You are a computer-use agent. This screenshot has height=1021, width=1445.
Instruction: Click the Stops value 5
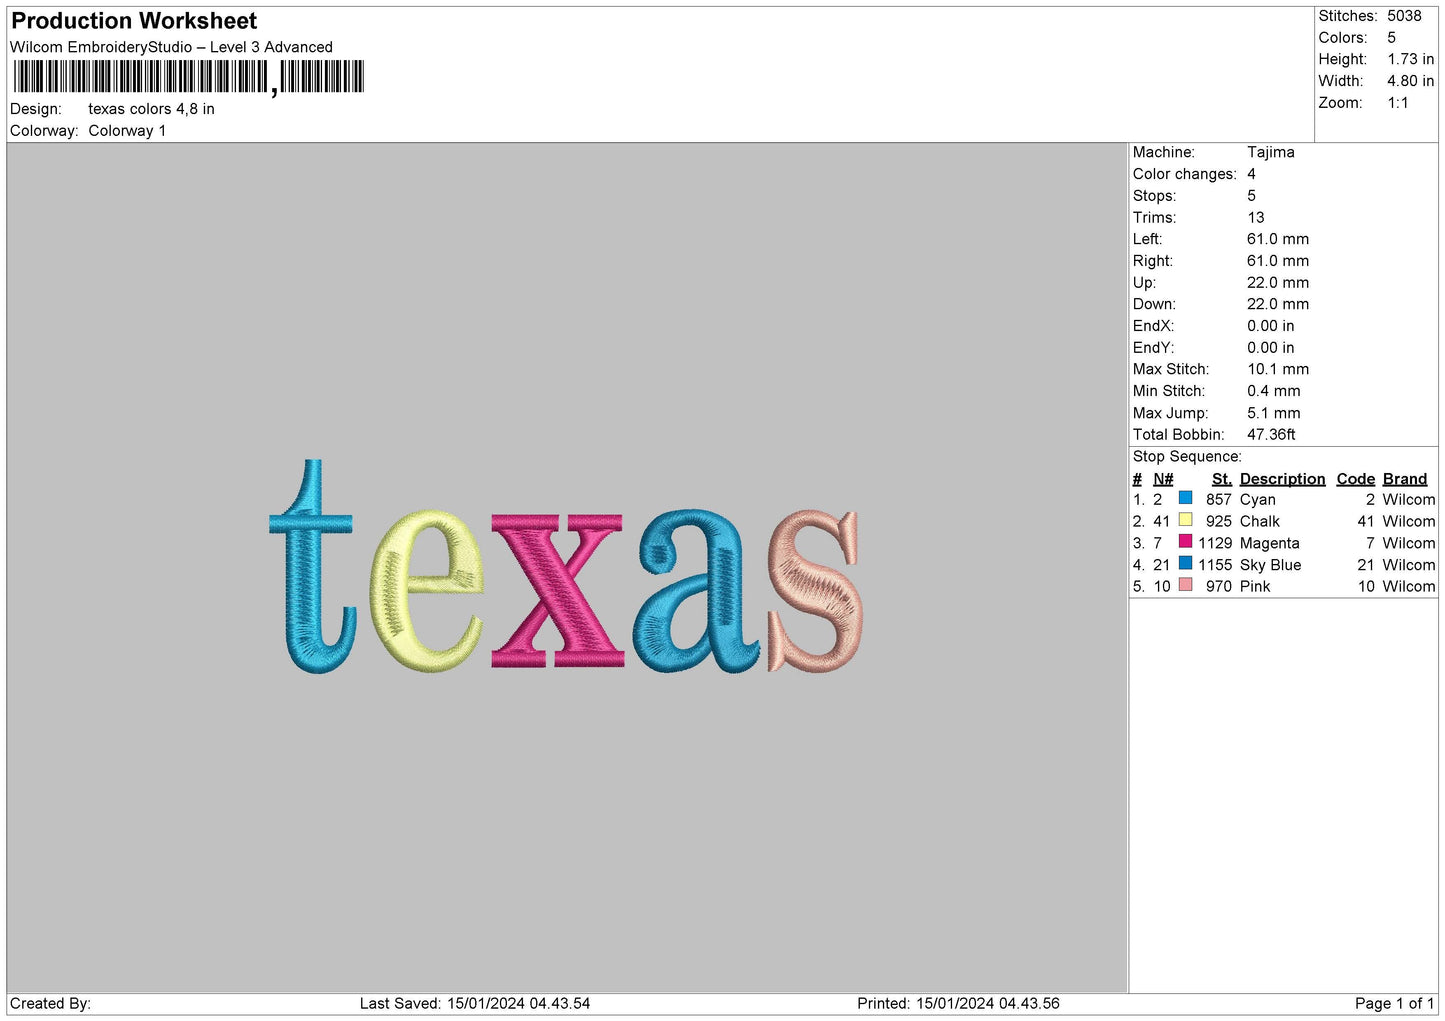pos(1251,196)
